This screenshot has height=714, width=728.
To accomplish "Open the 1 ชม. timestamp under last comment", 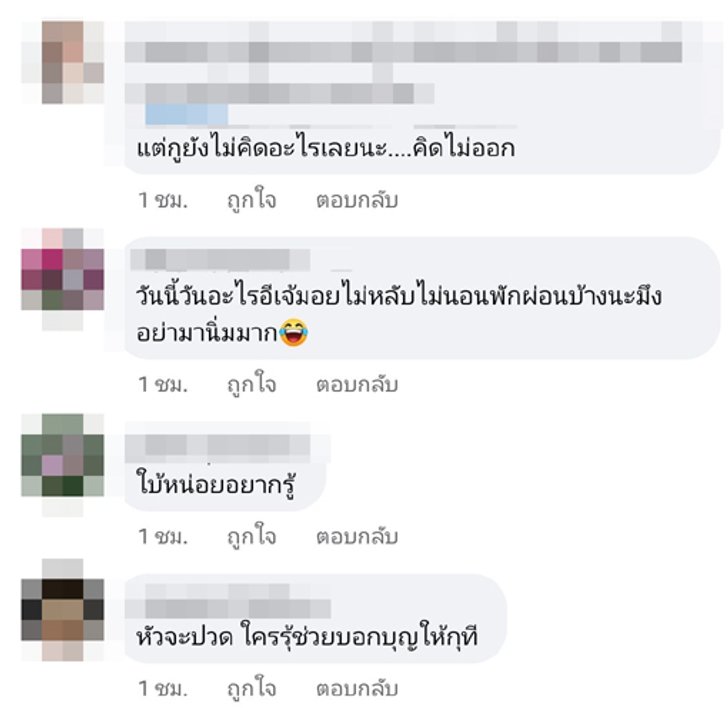I will tap(163, 688).
